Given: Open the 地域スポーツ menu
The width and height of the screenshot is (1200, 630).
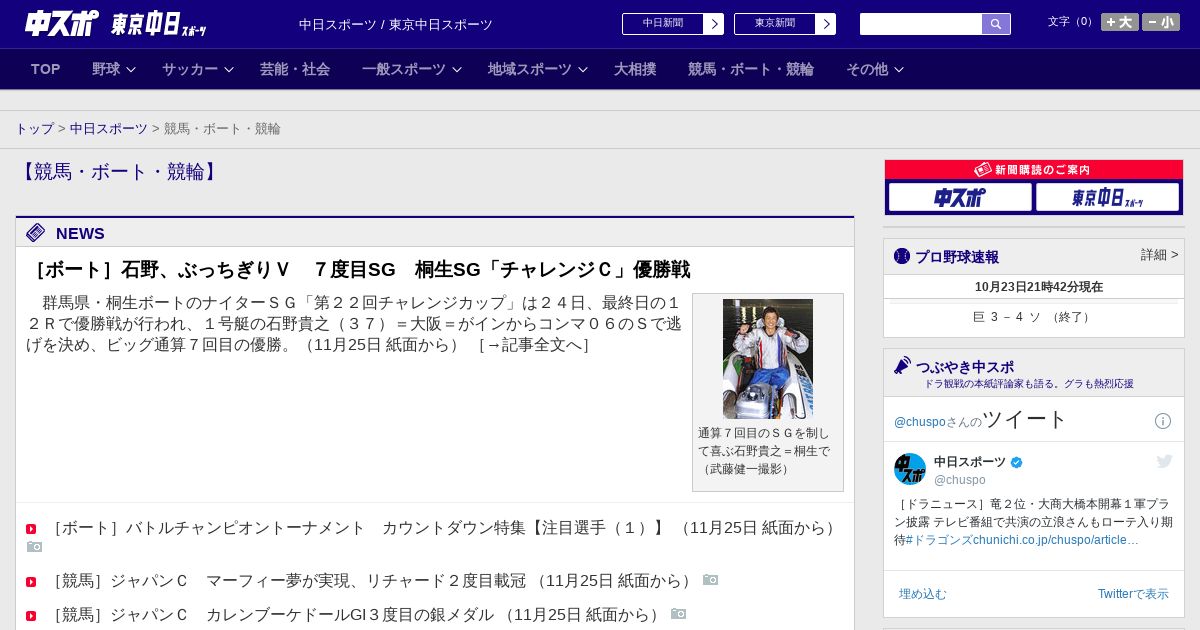Looking at the screenshot, I should 530,69.
